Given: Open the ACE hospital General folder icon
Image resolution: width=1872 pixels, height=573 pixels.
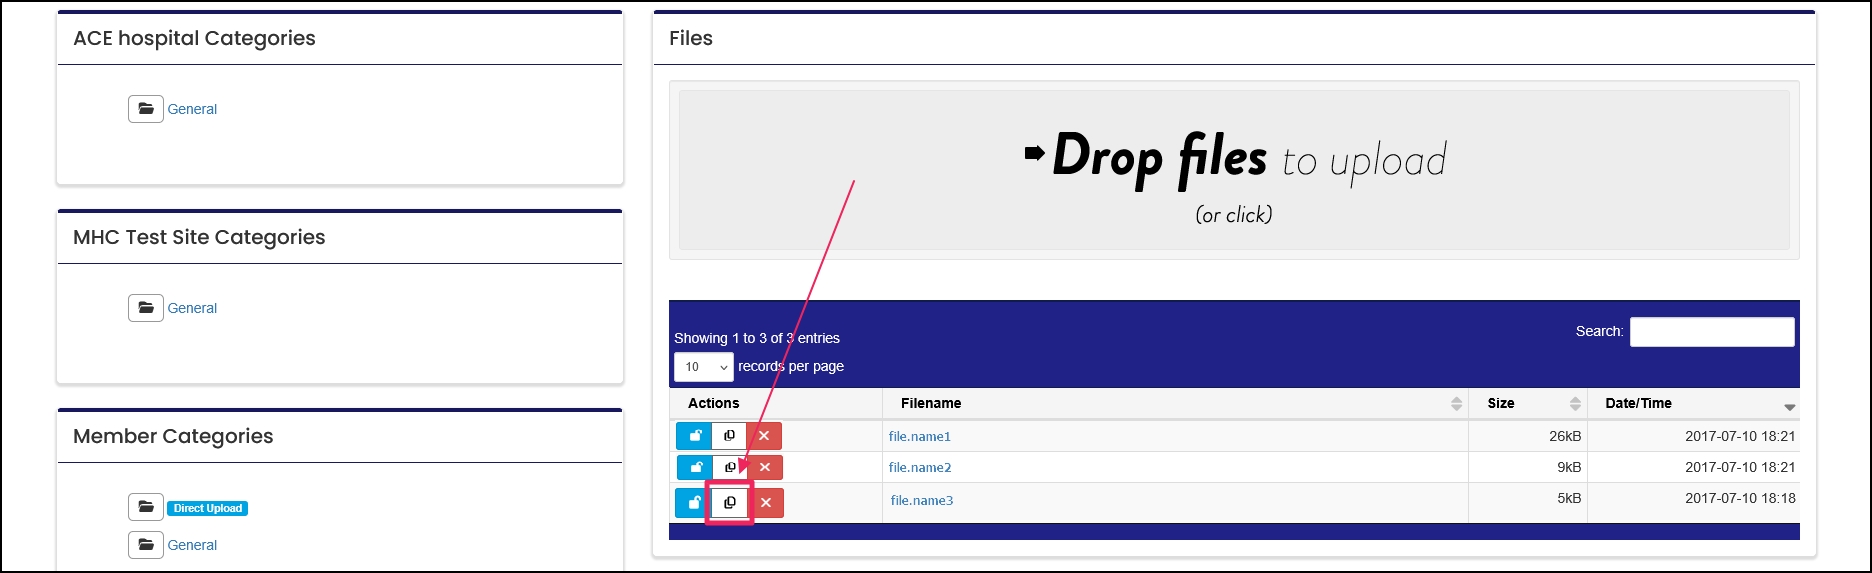Looking at the screenshot, I should click(x=146, y=109).
